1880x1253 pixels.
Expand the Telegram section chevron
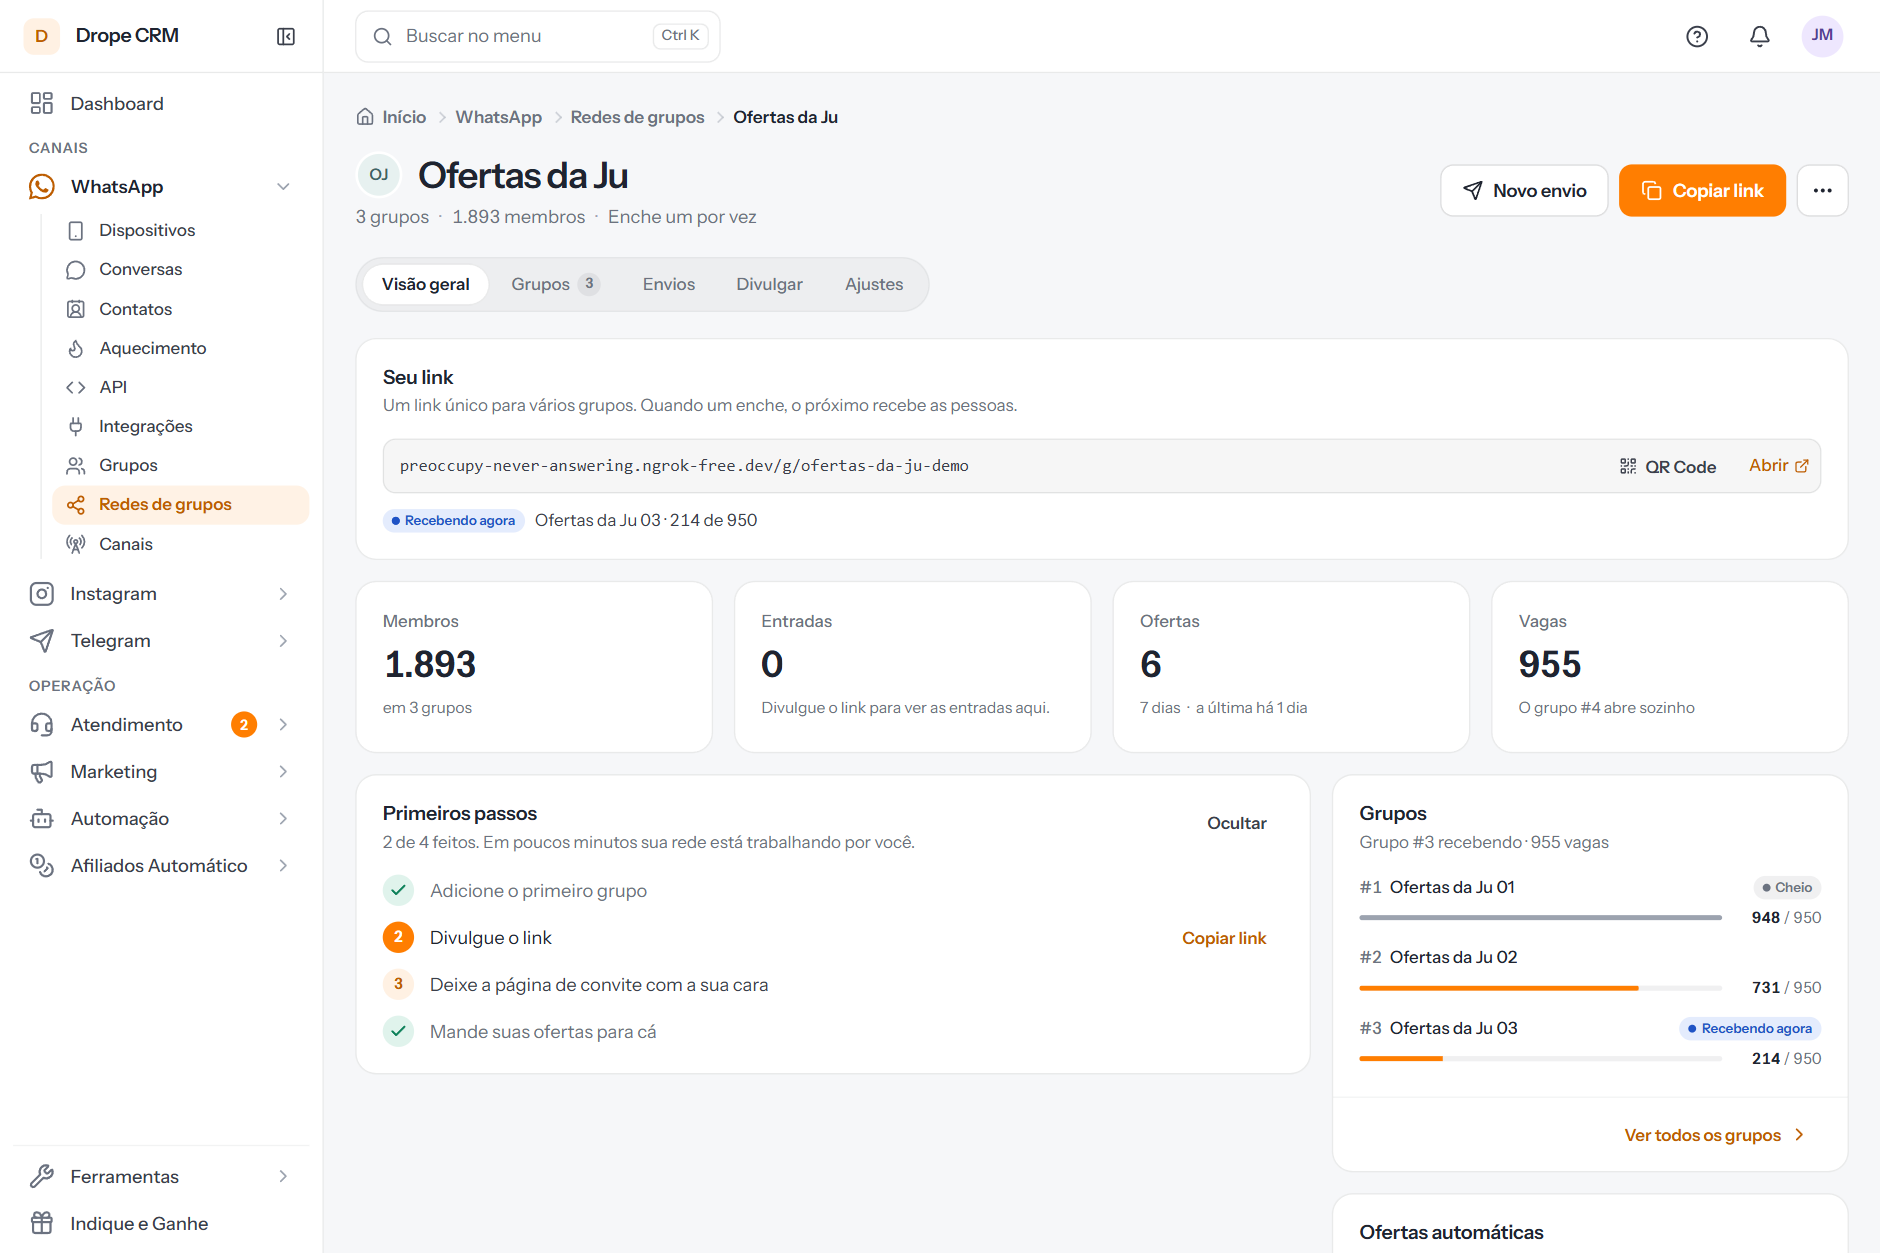283,641
